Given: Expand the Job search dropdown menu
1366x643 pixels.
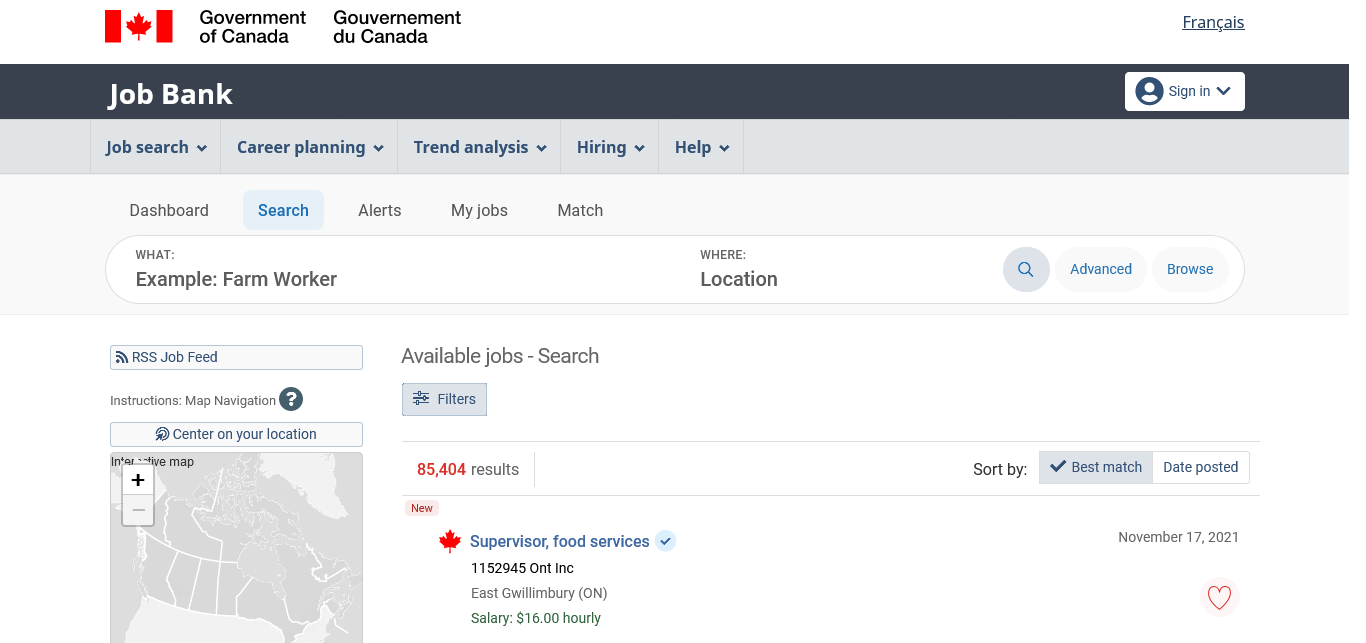Looking at the screenshot, I should [156, 147].
